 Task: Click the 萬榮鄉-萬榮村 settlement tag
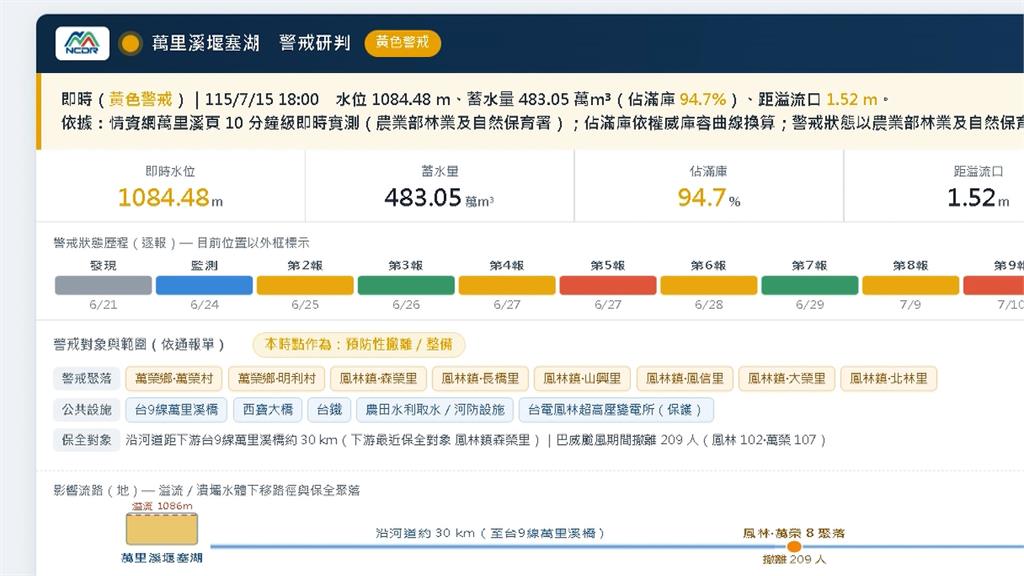point(174,378)
